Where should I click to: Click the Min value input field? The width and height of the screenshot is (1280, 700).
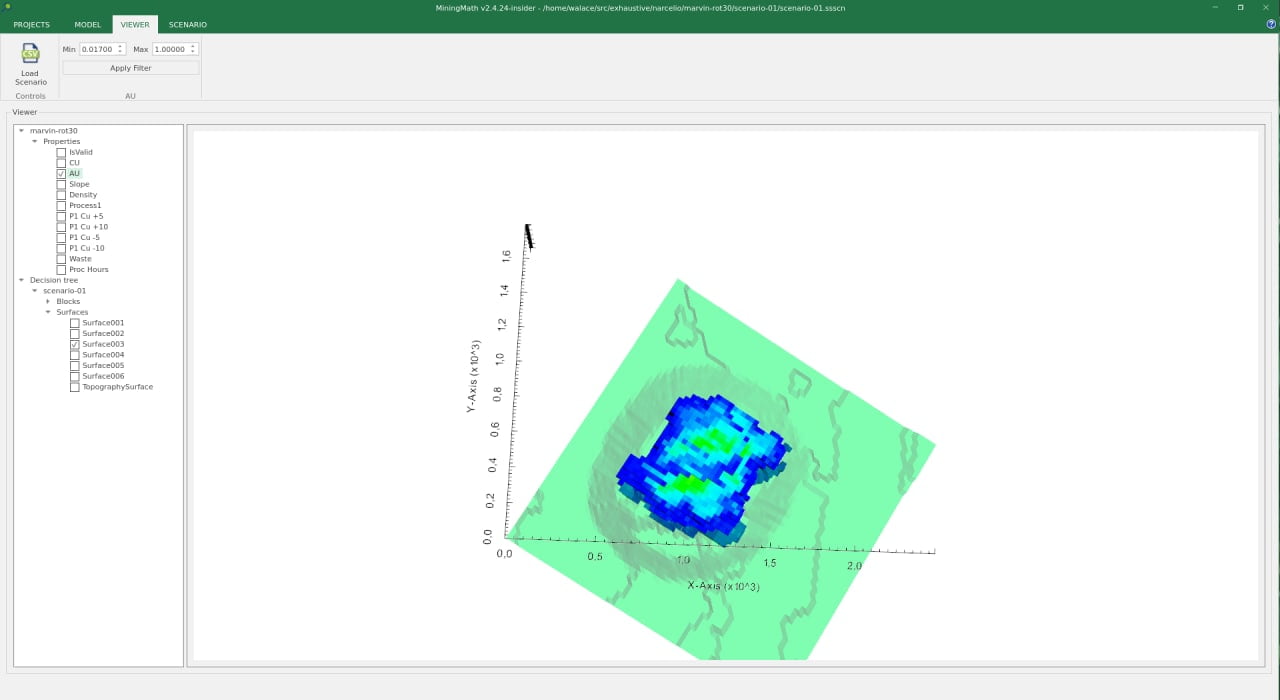[97, 49]
